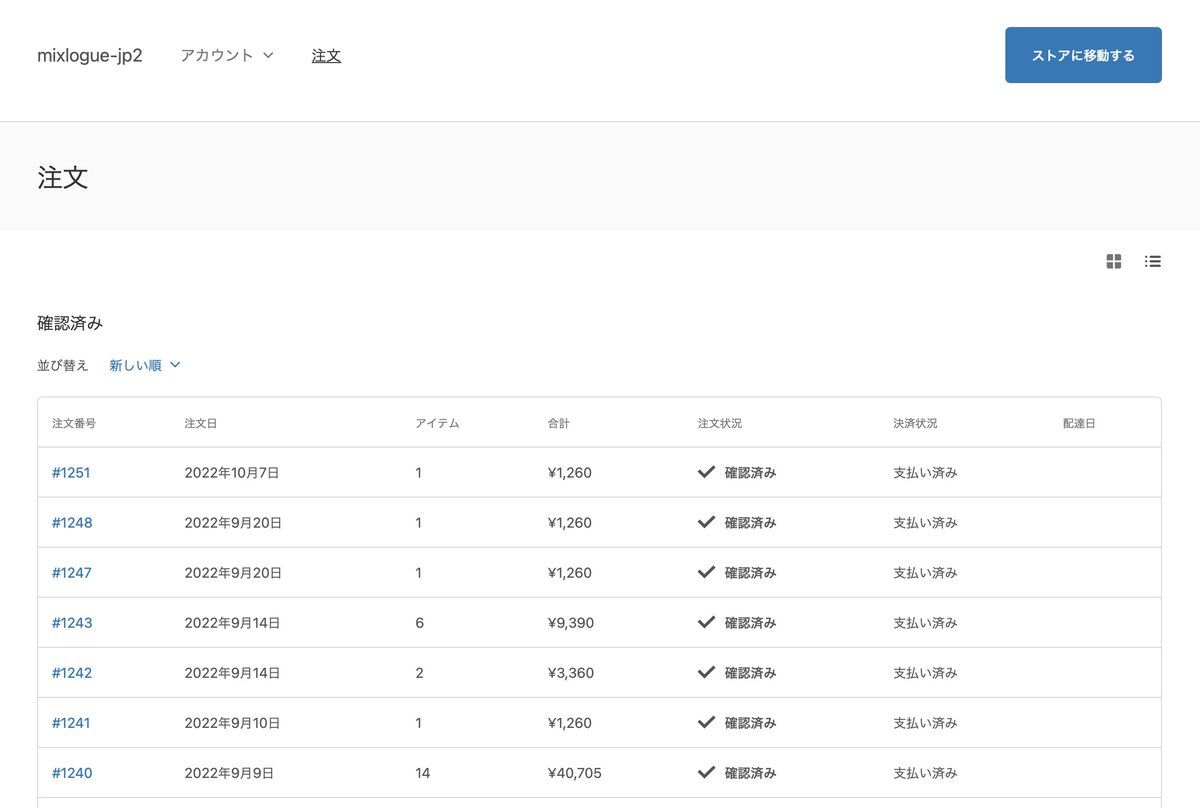This screenshot has height=808, width=1200.
Task: Click the checkmark icon in order #1240 row
Action: tap(706, 772)
